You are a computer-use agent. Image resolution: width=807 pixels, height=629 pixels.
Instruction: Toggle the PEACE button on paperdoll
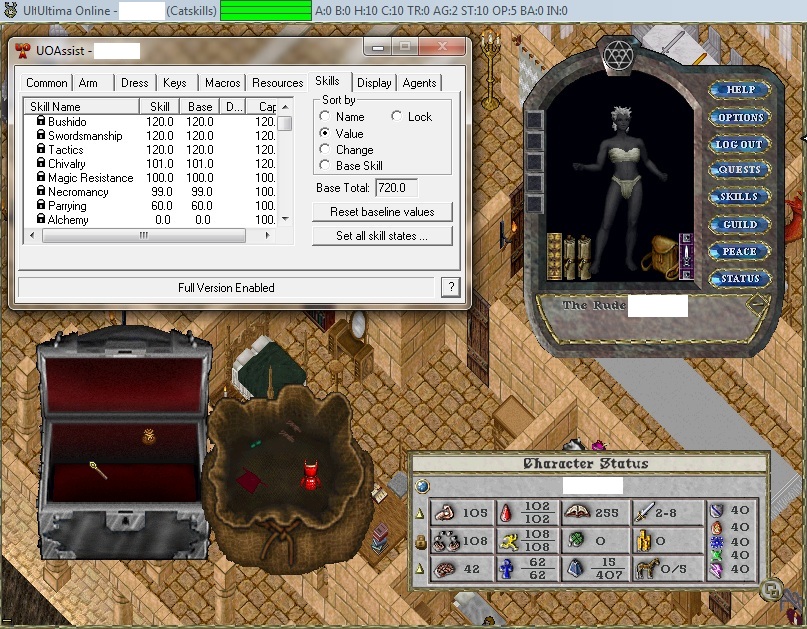click(x=739, y=252)
